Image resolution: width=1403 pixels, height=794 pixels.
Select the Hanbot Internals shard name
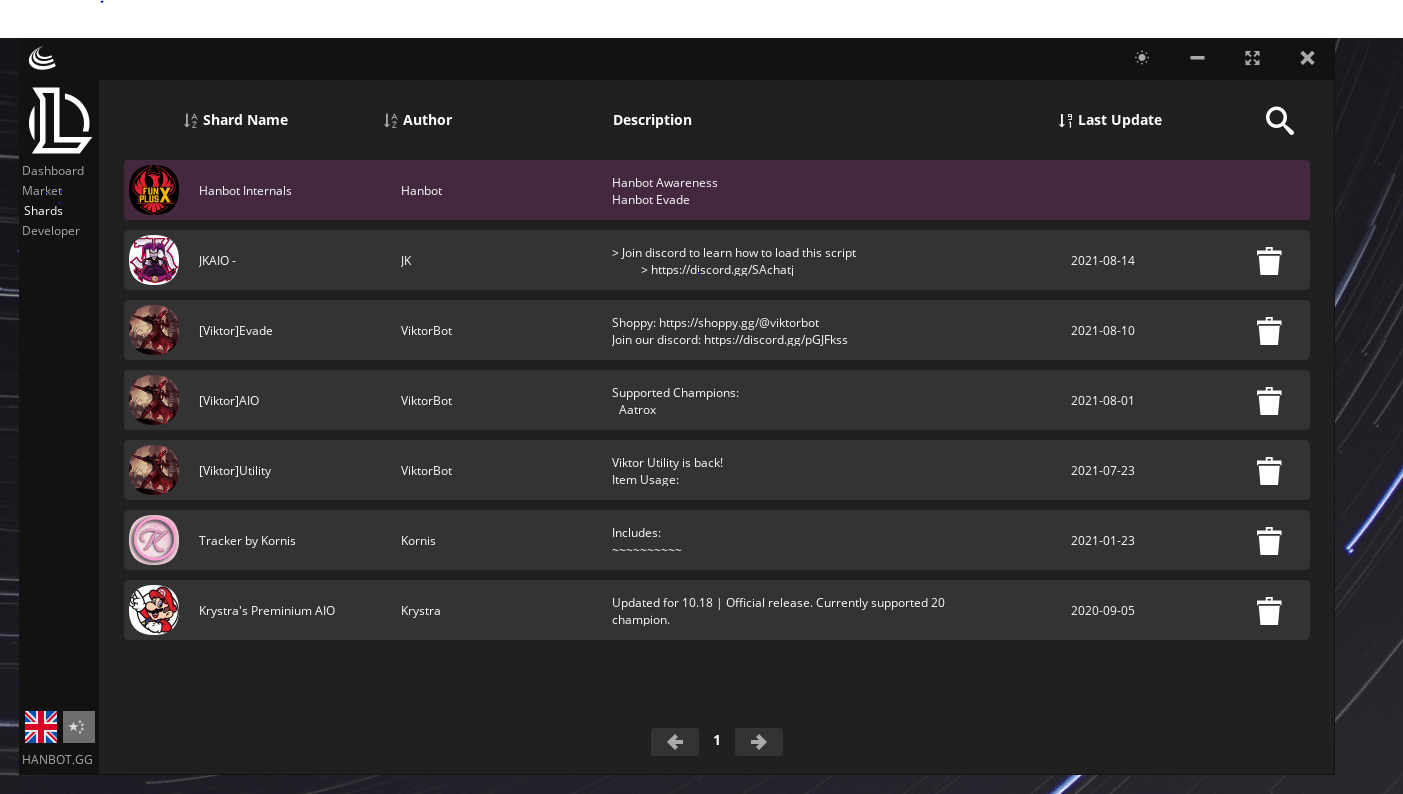[245, 191]
